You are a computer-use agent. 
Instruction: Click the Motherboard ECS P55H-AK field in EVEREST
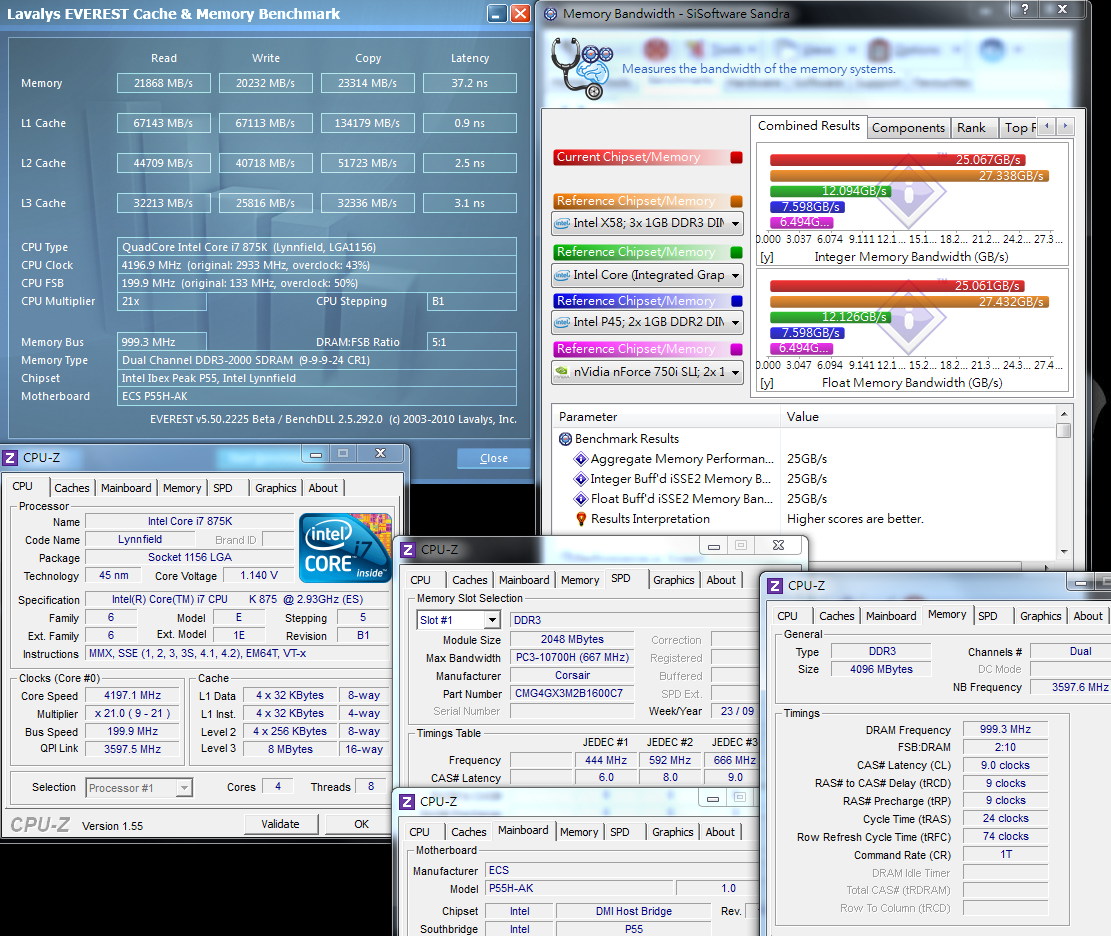(x=317, y=396)
